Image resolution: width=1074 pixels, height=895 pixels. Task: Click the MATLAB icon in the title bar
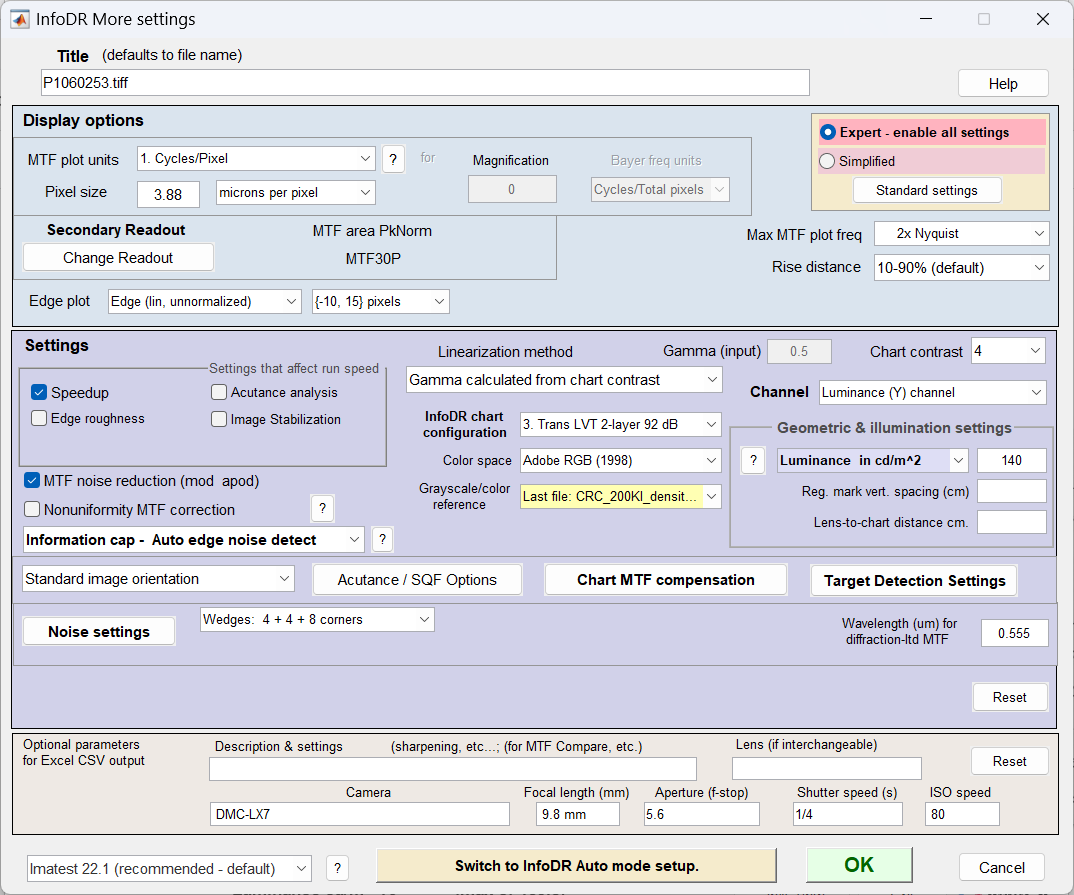[19, 19]
